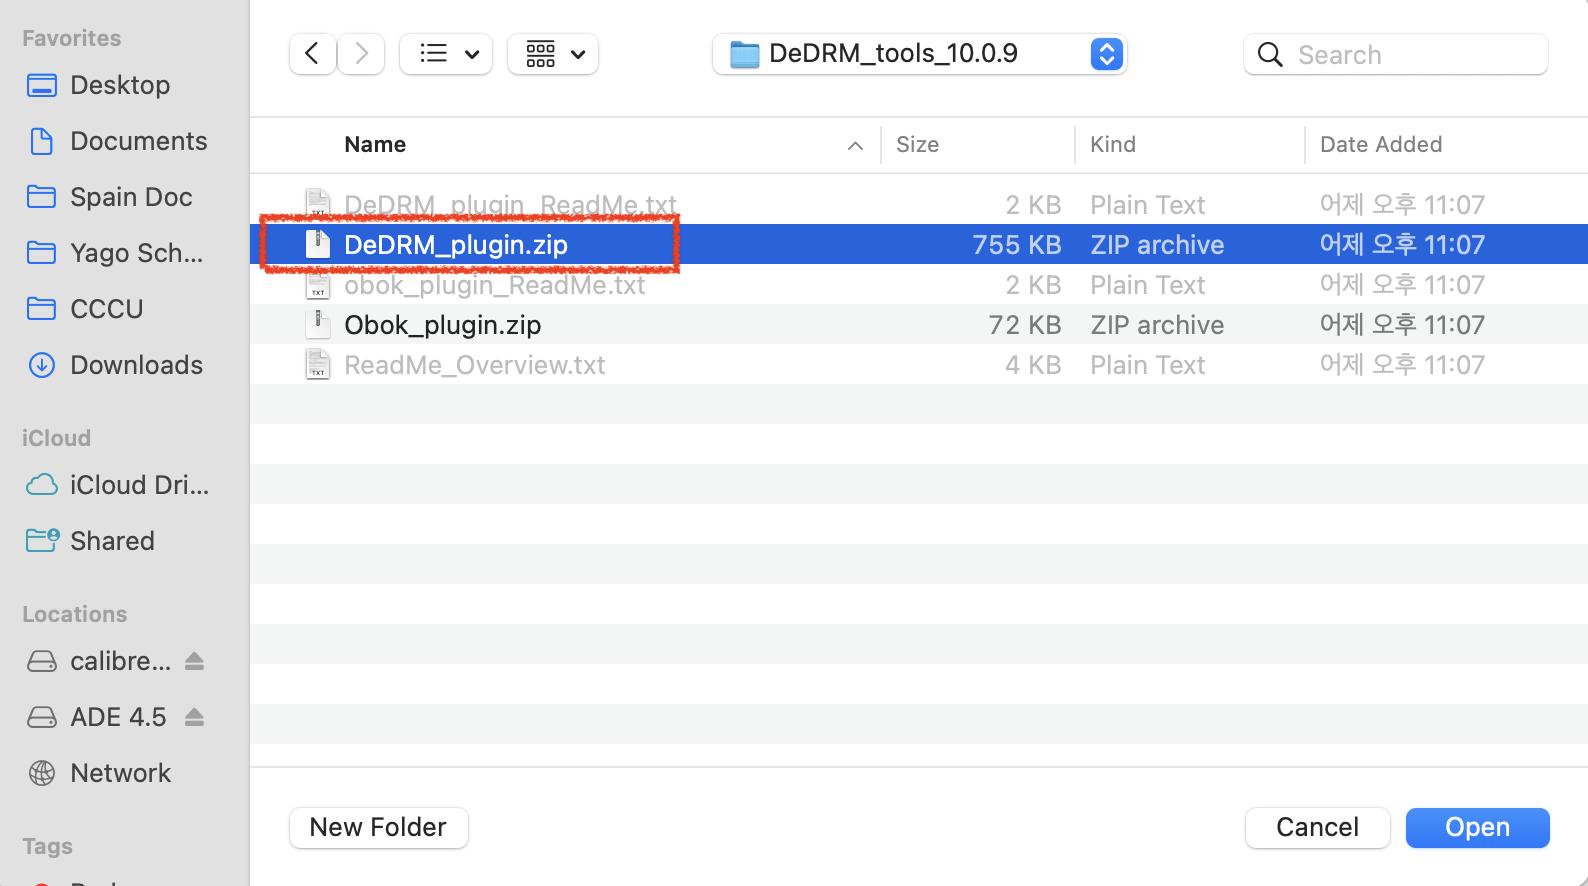Image resolution: width=1588 pixels, height=886 pixels.
Task: Select the ADE 4.5 volume in Locations
Action: tap(118, 717)
